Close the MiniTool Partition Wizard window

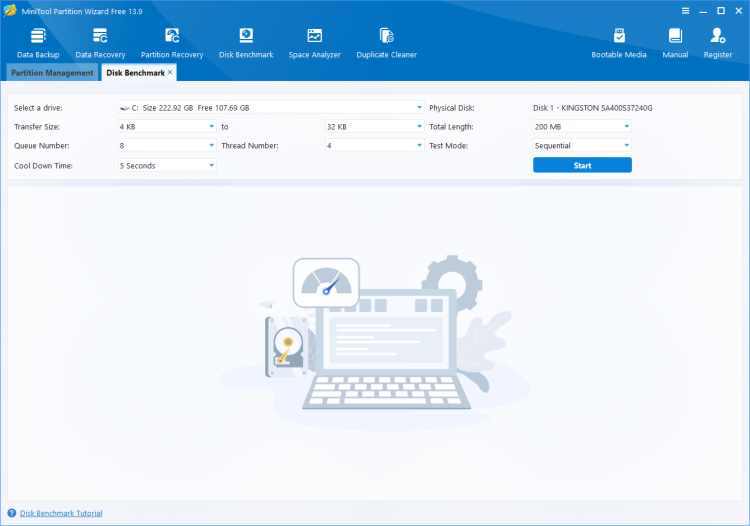[739, 11]
